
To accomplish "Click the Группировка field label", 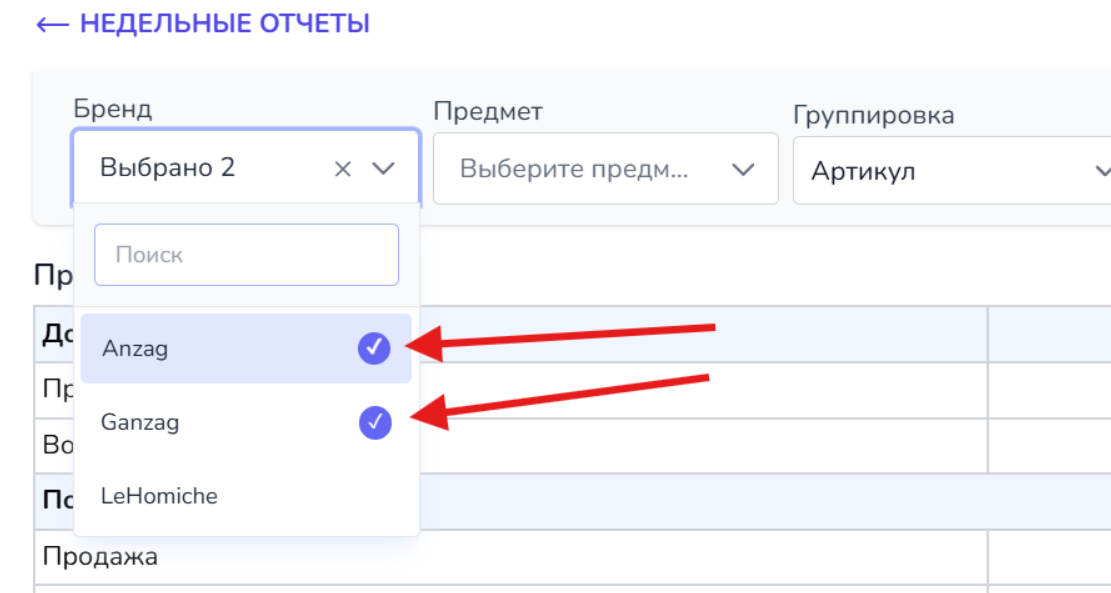I will tap(873, 115).
